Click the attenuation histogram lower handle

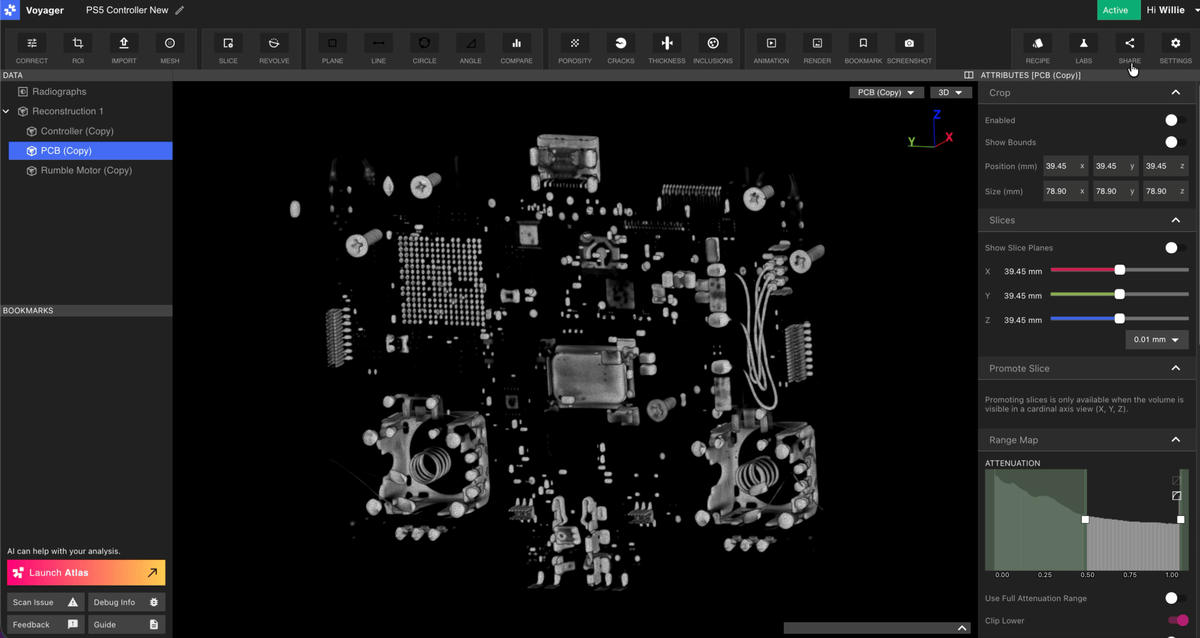pyautogui.click(x=1086, y=519)
